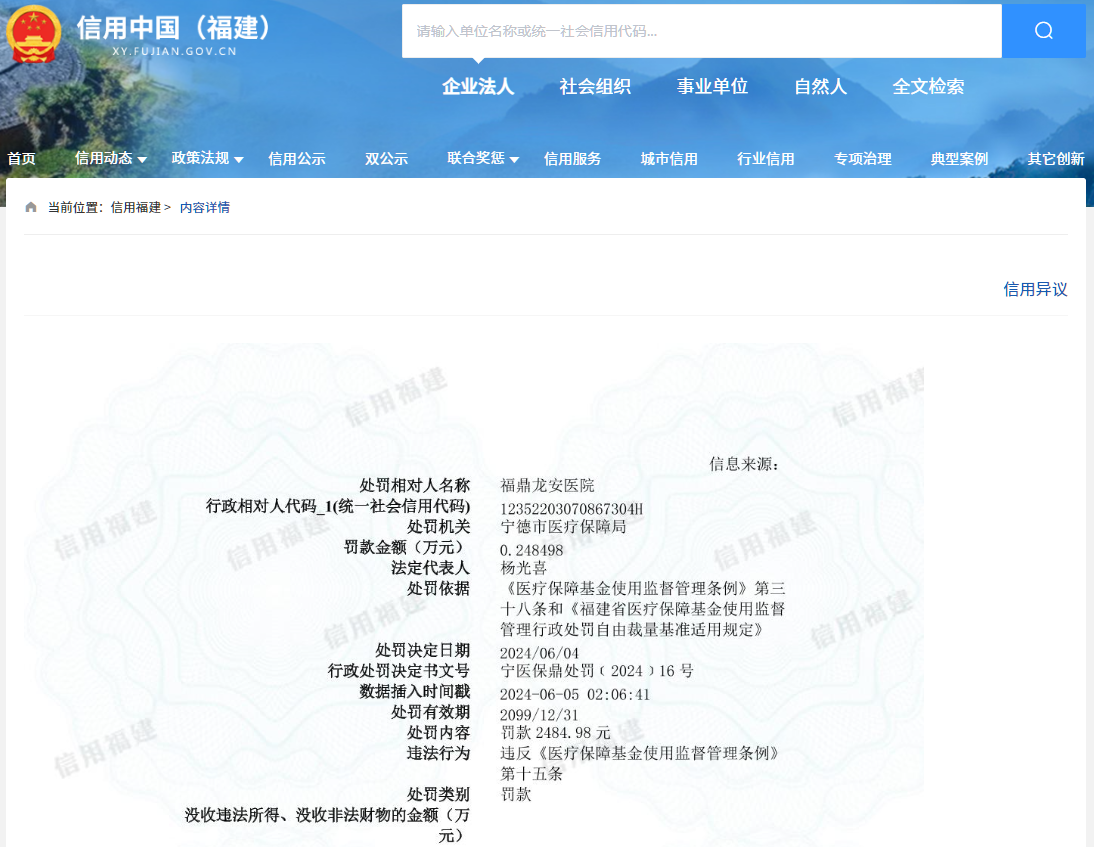Open 信用服务 navigation item
1094x847 pixels.
pyautogui.click(x=572, y=159)
